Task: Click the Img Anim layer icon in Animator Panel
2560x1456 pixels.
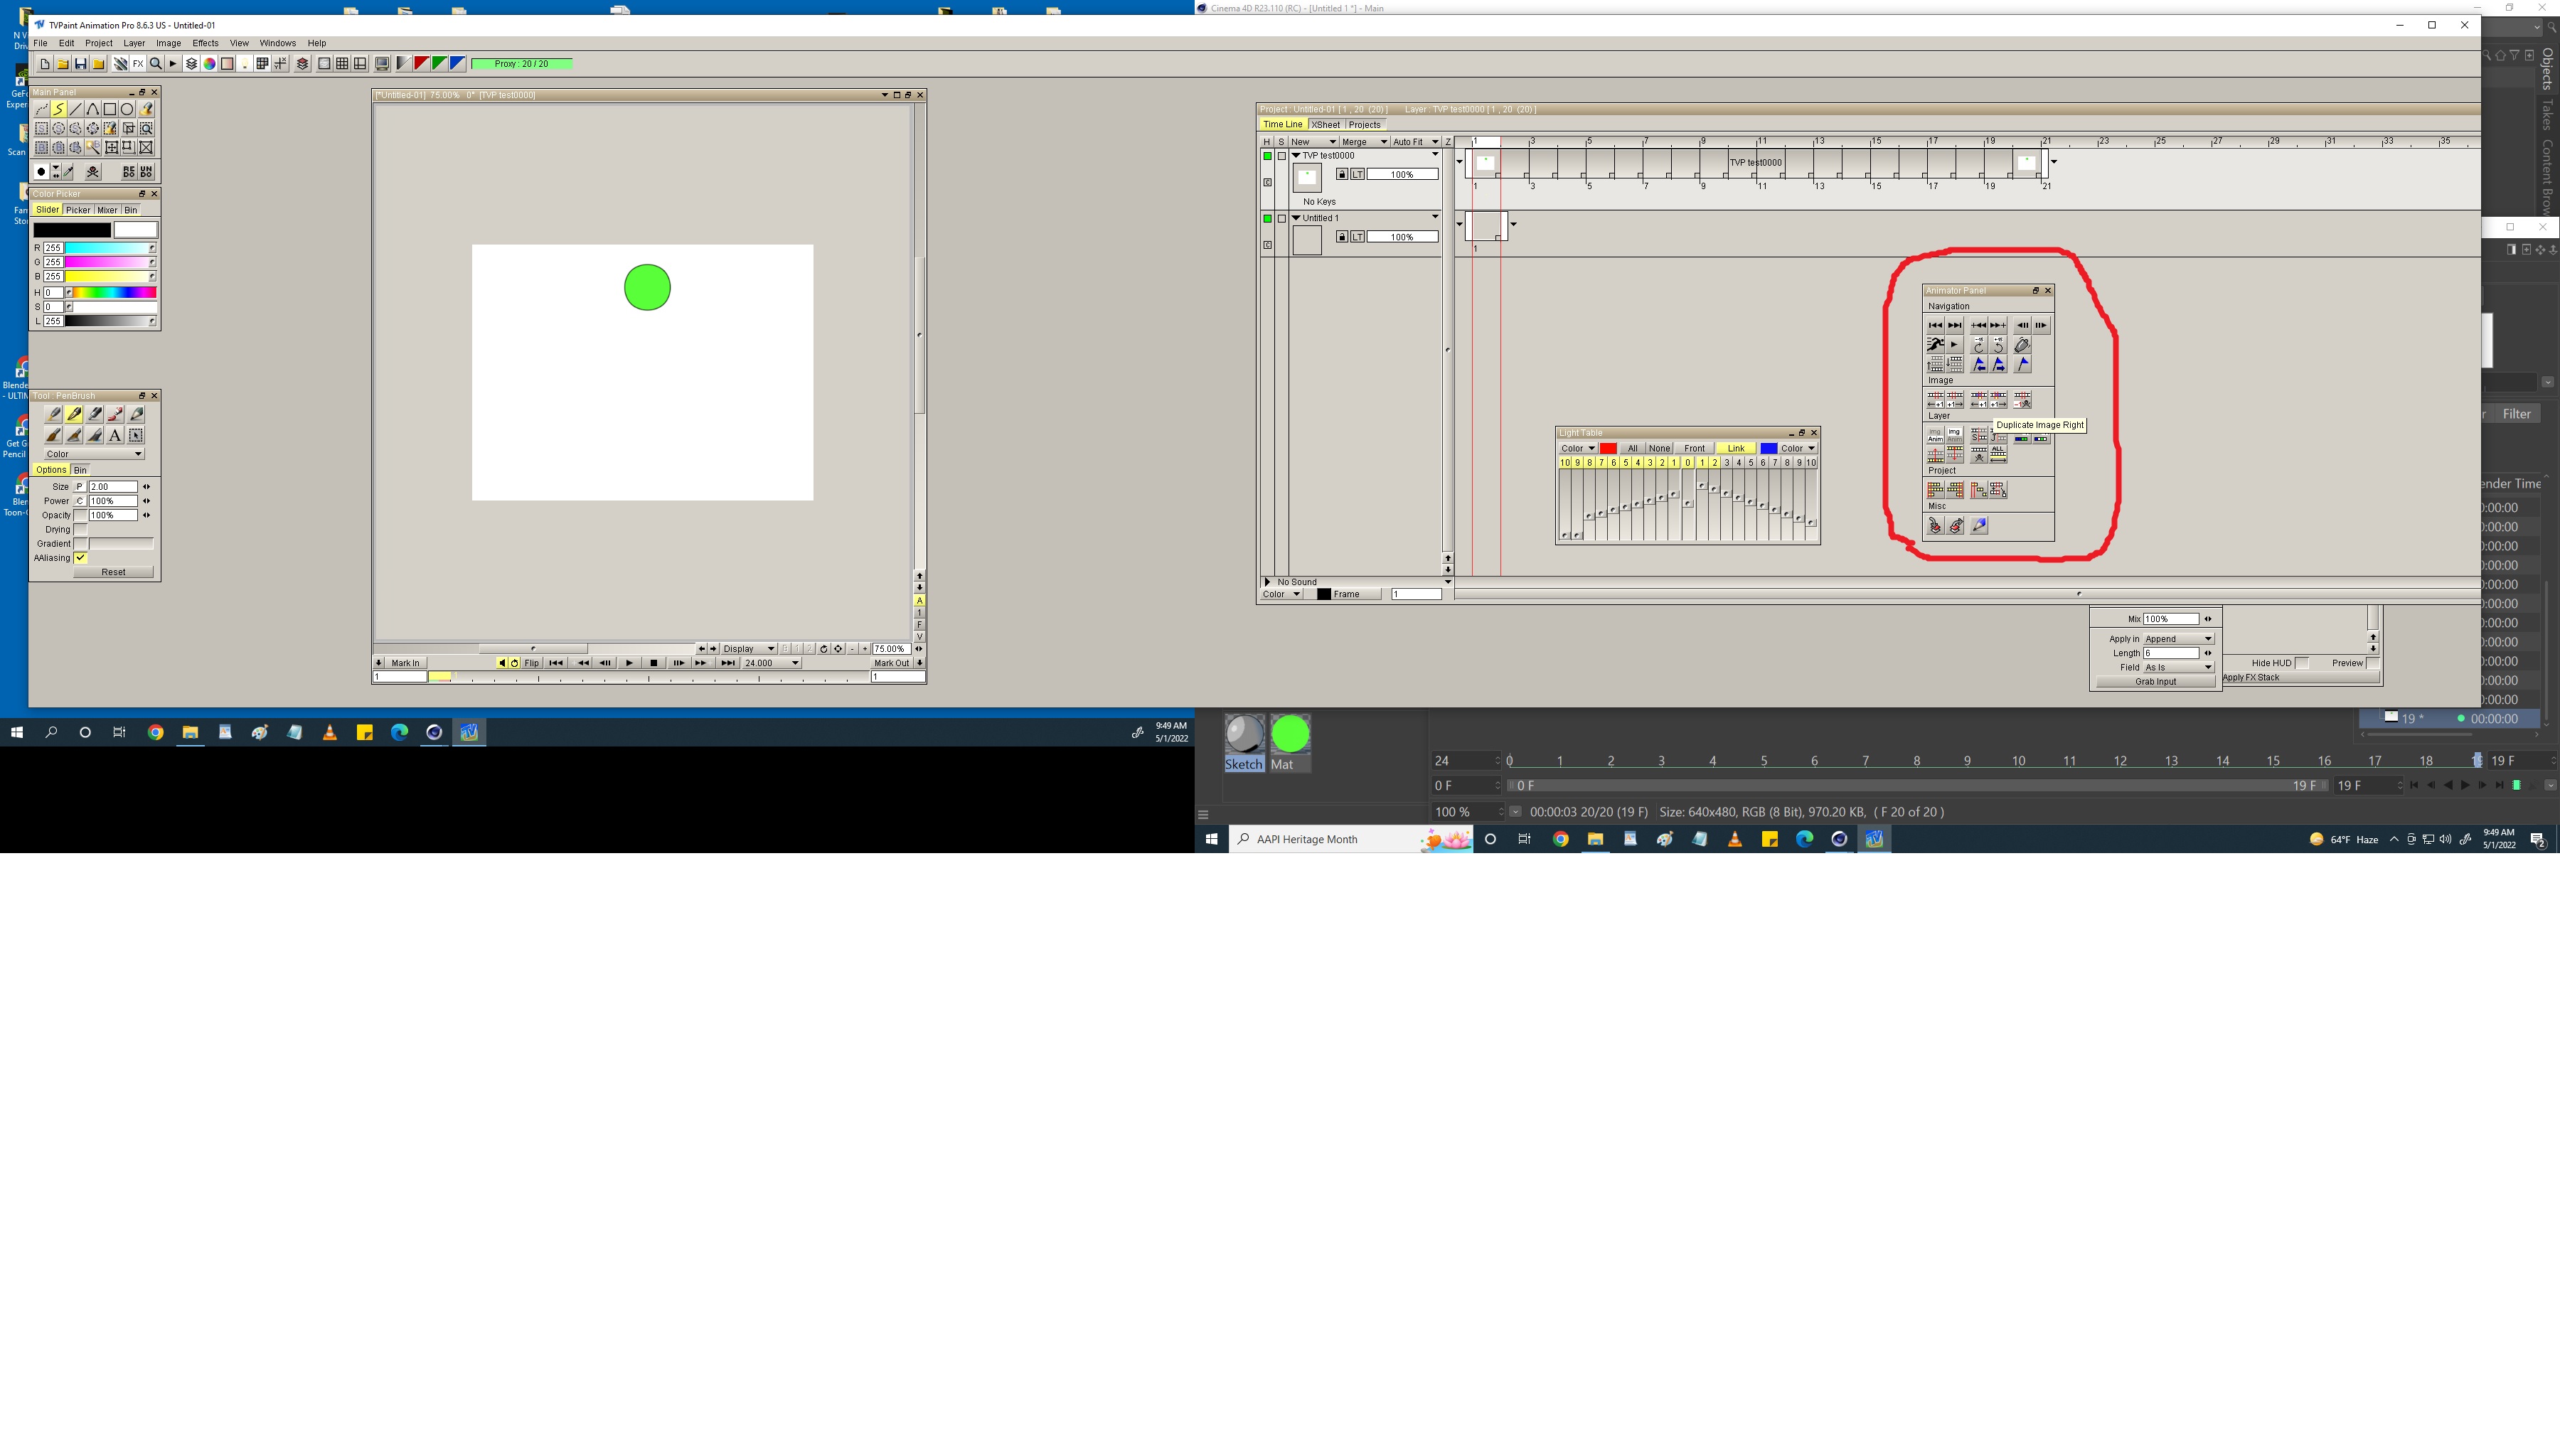Action: [x=1935, y=435]
